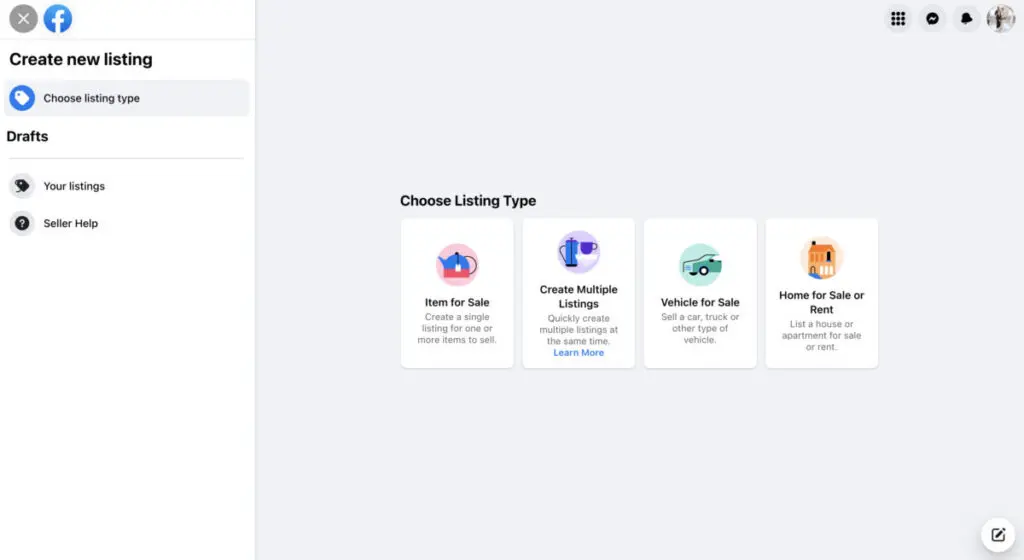Click the profile picture avatar
This screenshot has height=560, width=1024.
tap(1000, 19)
